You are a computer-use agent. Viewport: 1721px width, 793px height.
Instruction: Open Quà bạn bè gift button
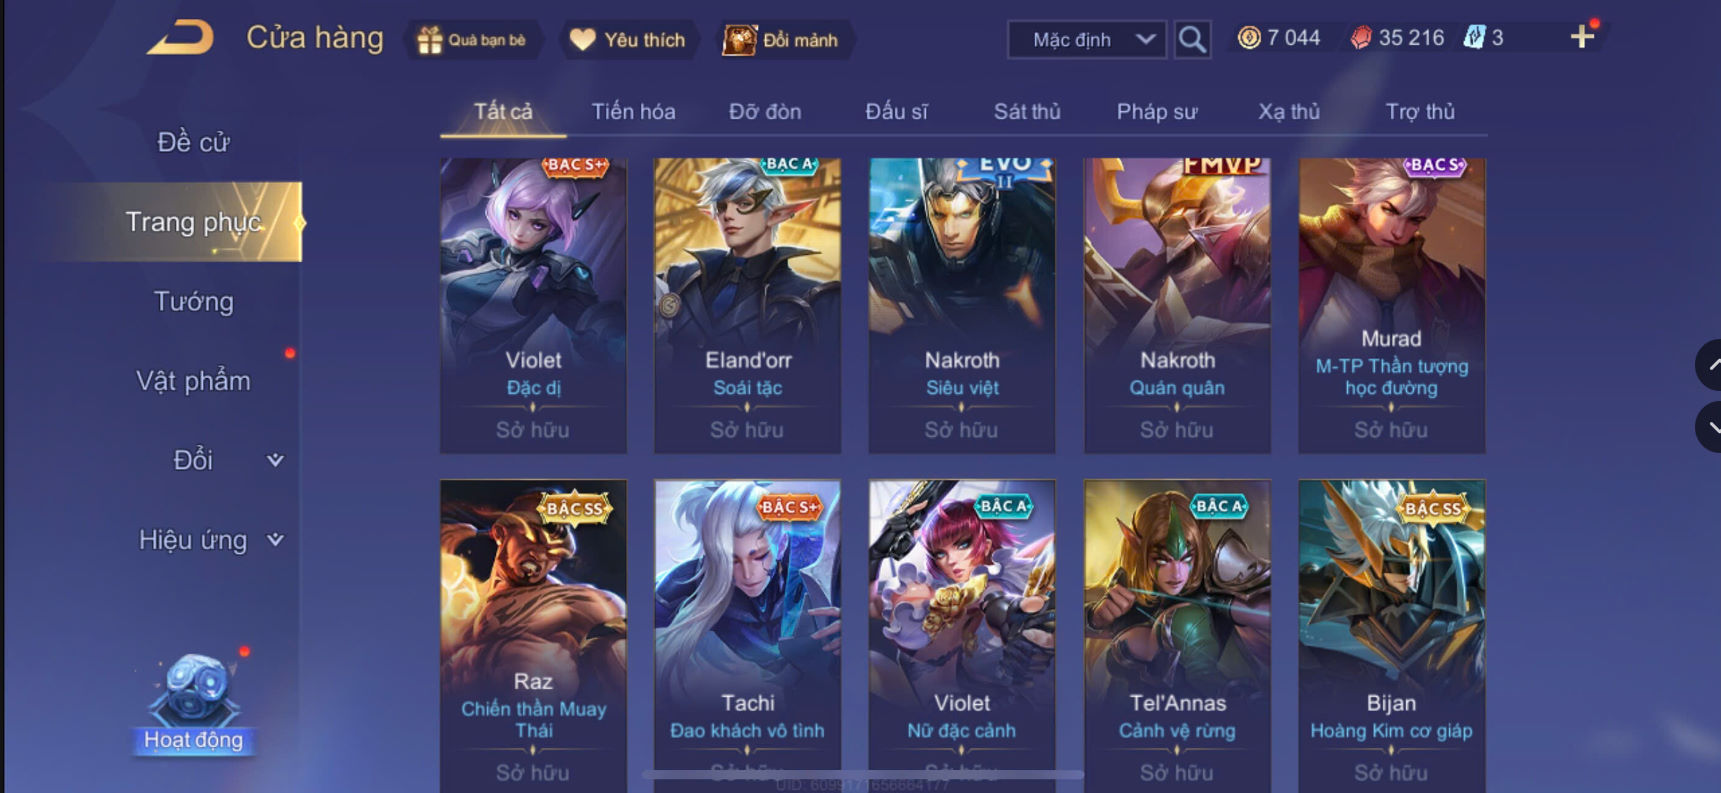tap(472, 40)
